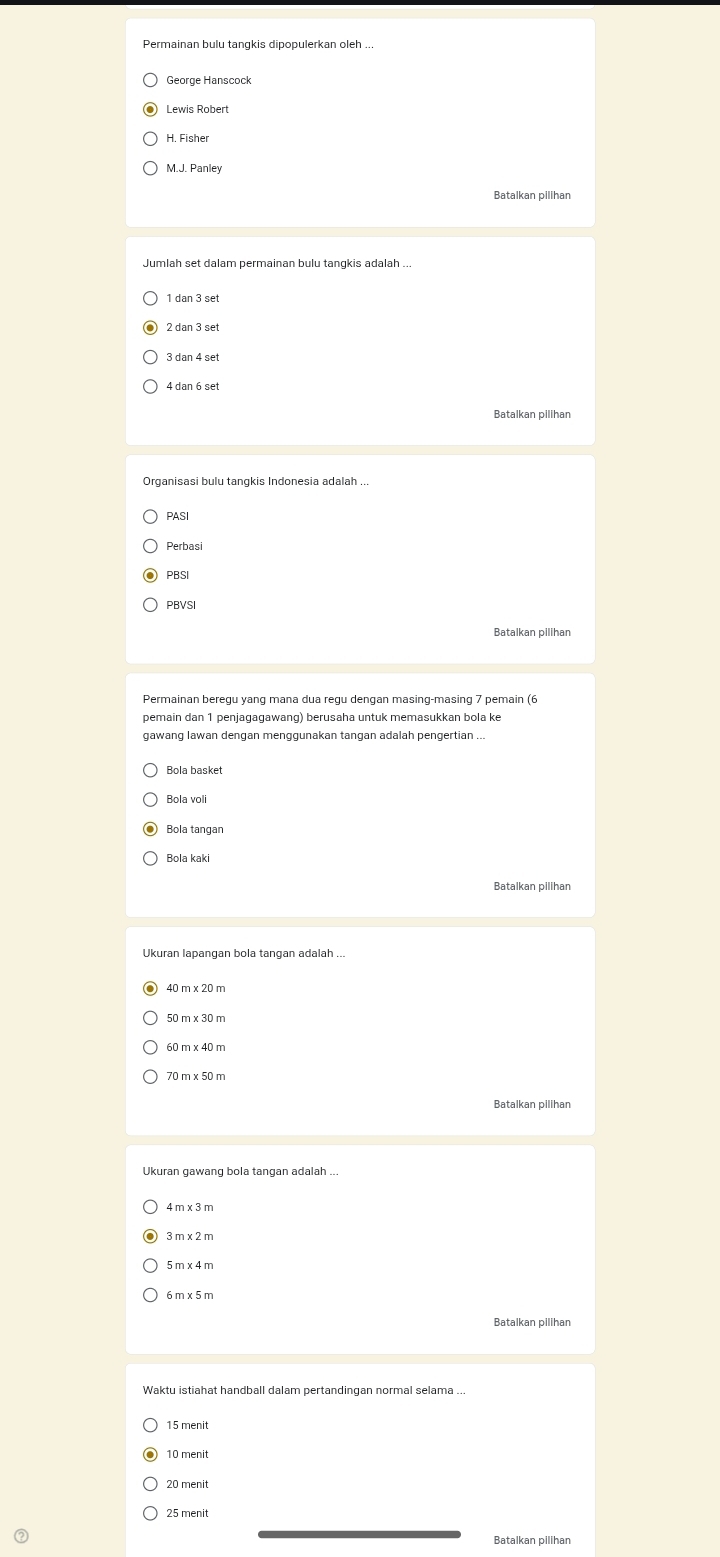Choose PBVSI option

coord(150,605)
